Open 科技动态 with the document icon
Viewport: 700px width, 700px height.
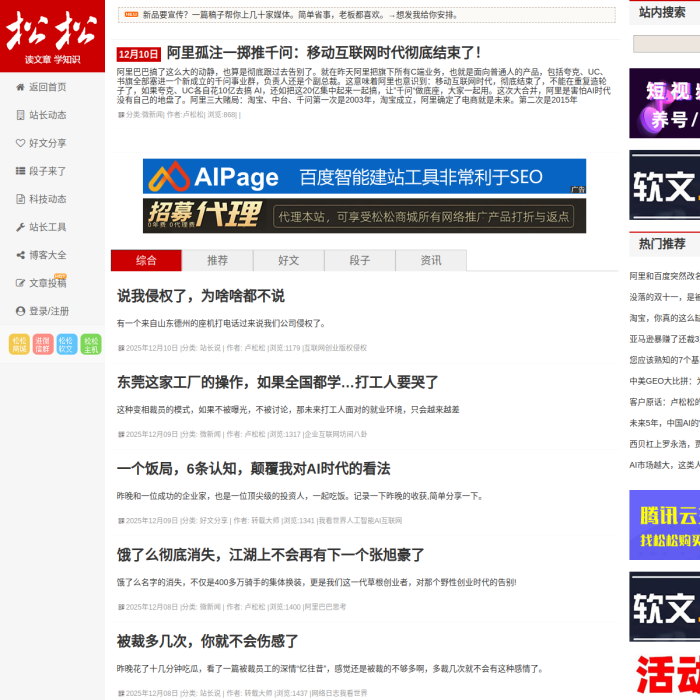click(x=41, y=199)
